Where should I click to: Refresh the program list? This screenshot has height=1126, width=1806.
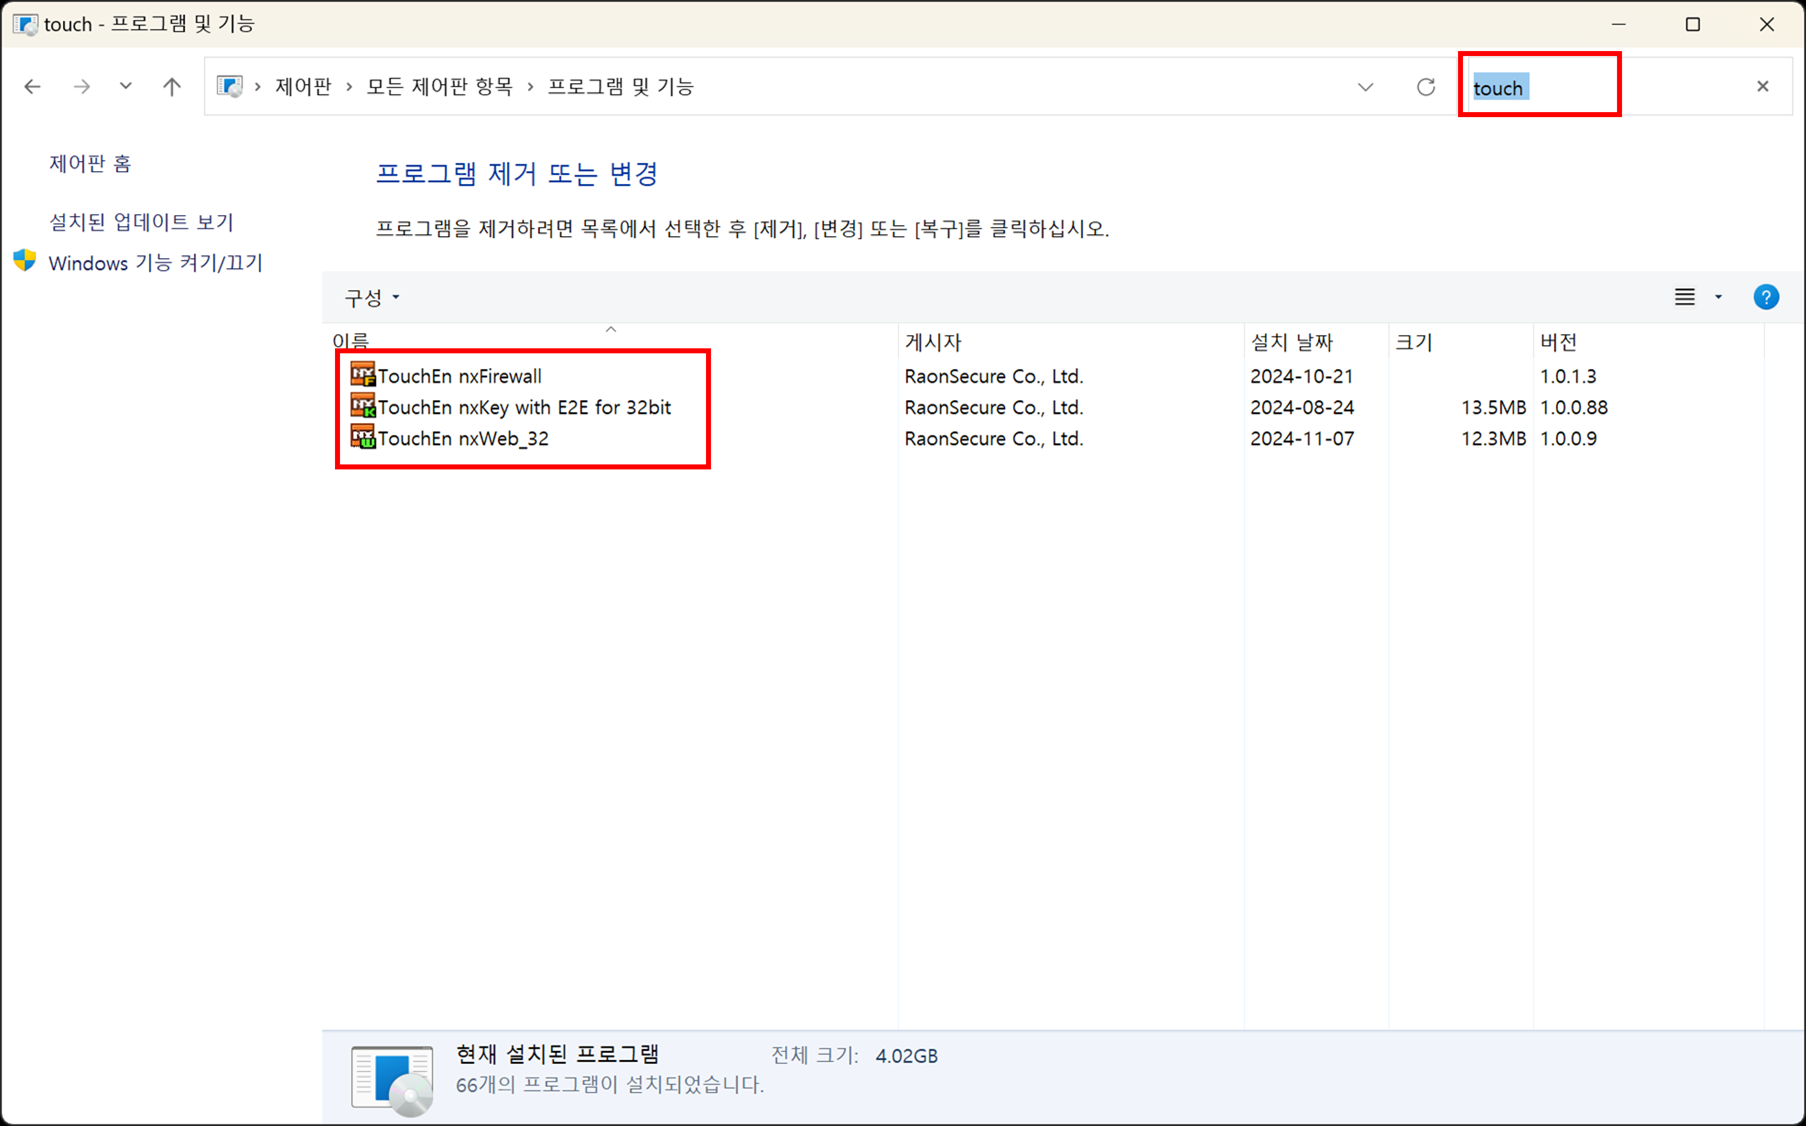(x=1426, y=87)
